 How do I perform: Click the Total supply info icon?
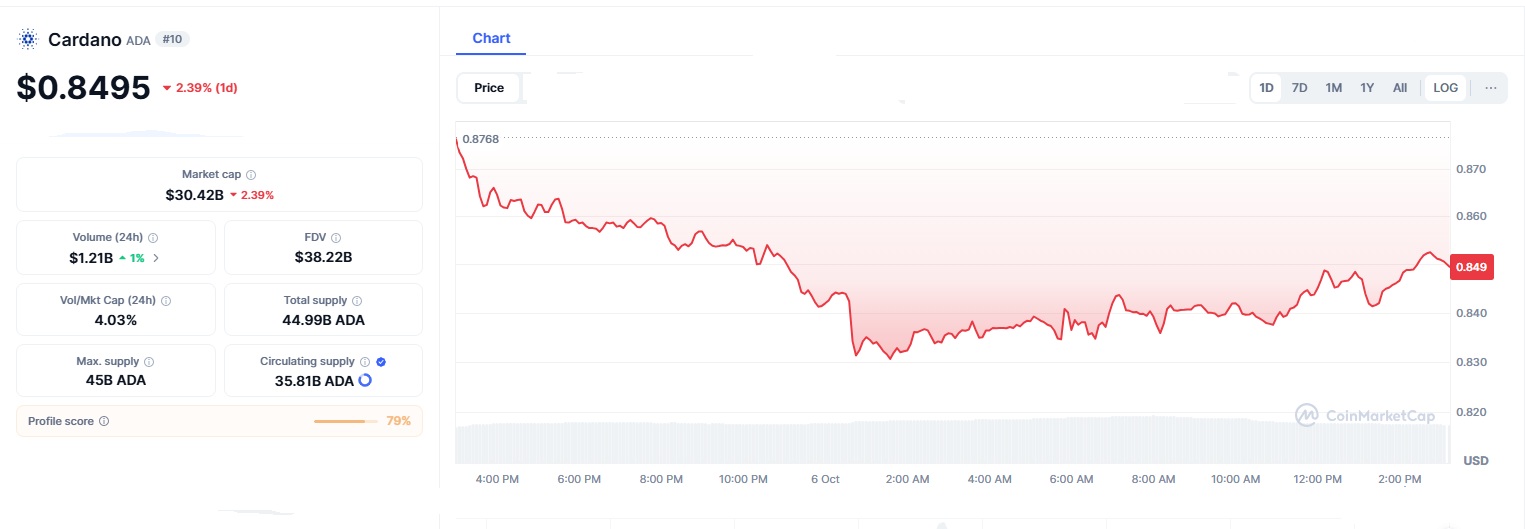click(x=357, y=300)
